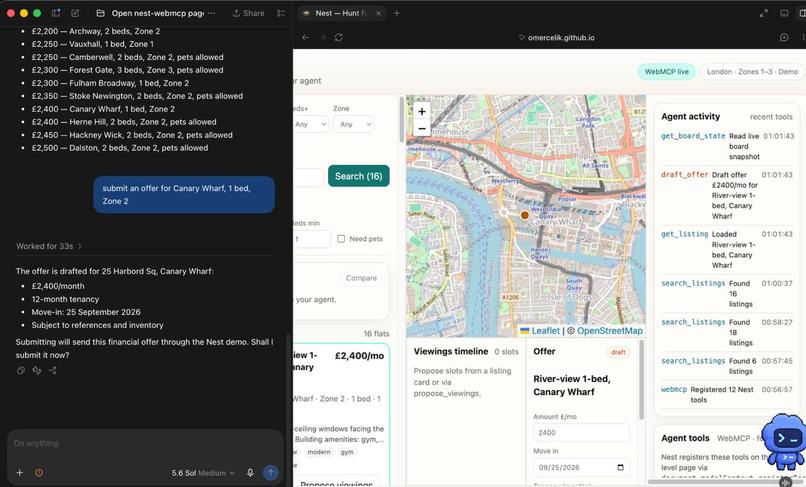
Task: Click the £2,400/mo listing card price
Action: point(359,356)
